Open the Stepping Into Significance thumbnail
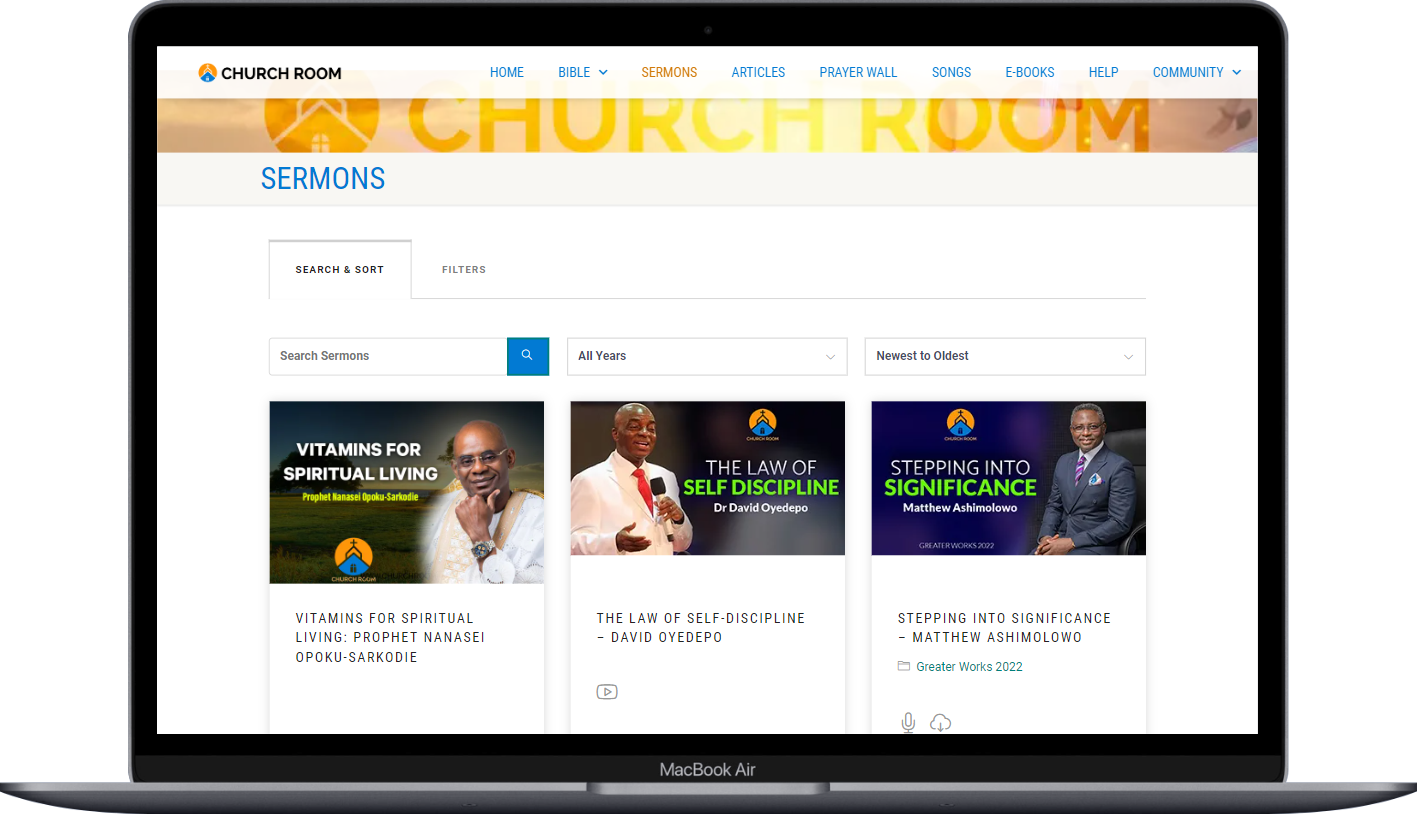1417x814 pixels. [1008, 478]
